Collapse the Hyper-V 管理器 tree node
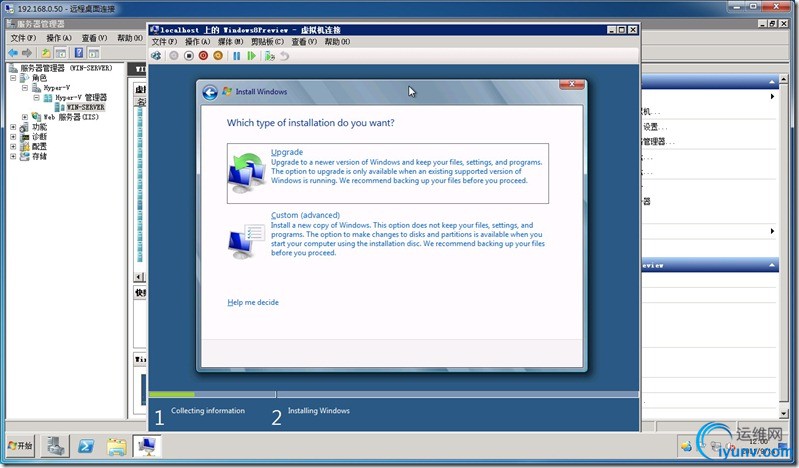 pos(36,97)
